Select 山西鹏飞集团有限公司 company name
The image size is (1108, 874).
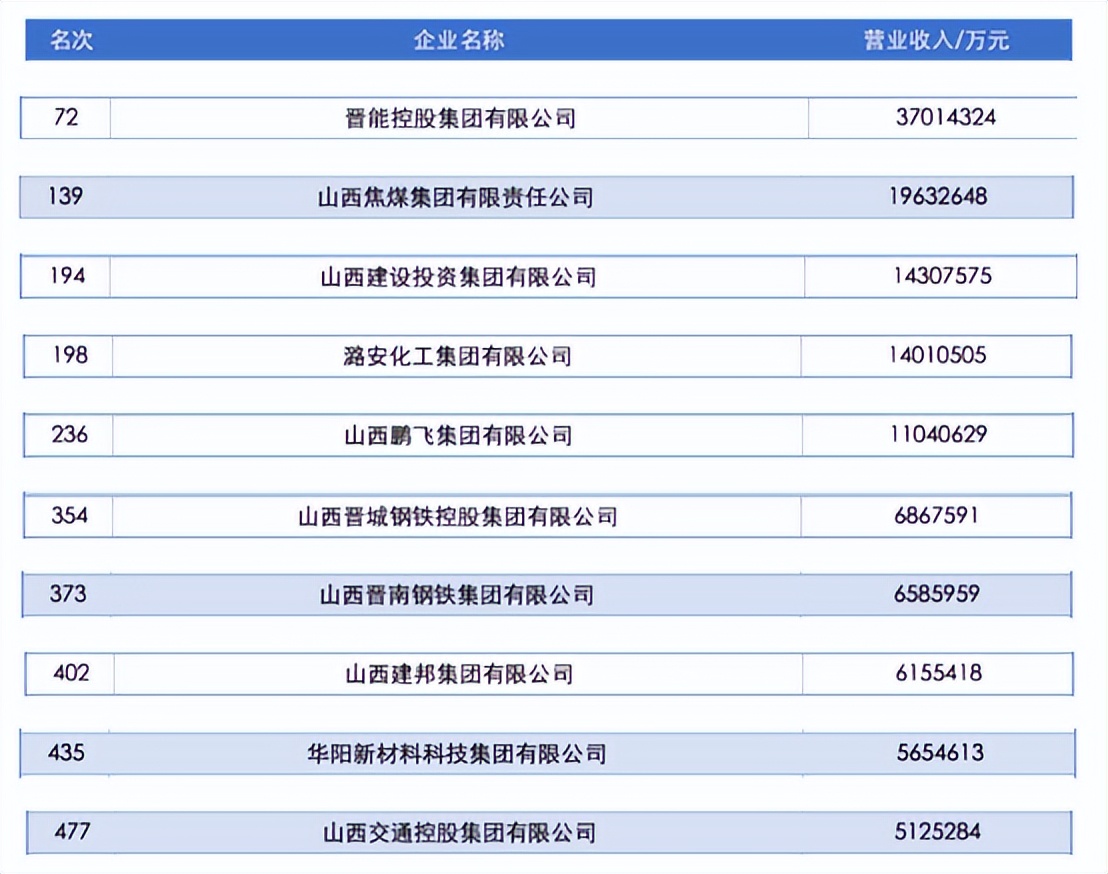(x=458, y=435)
